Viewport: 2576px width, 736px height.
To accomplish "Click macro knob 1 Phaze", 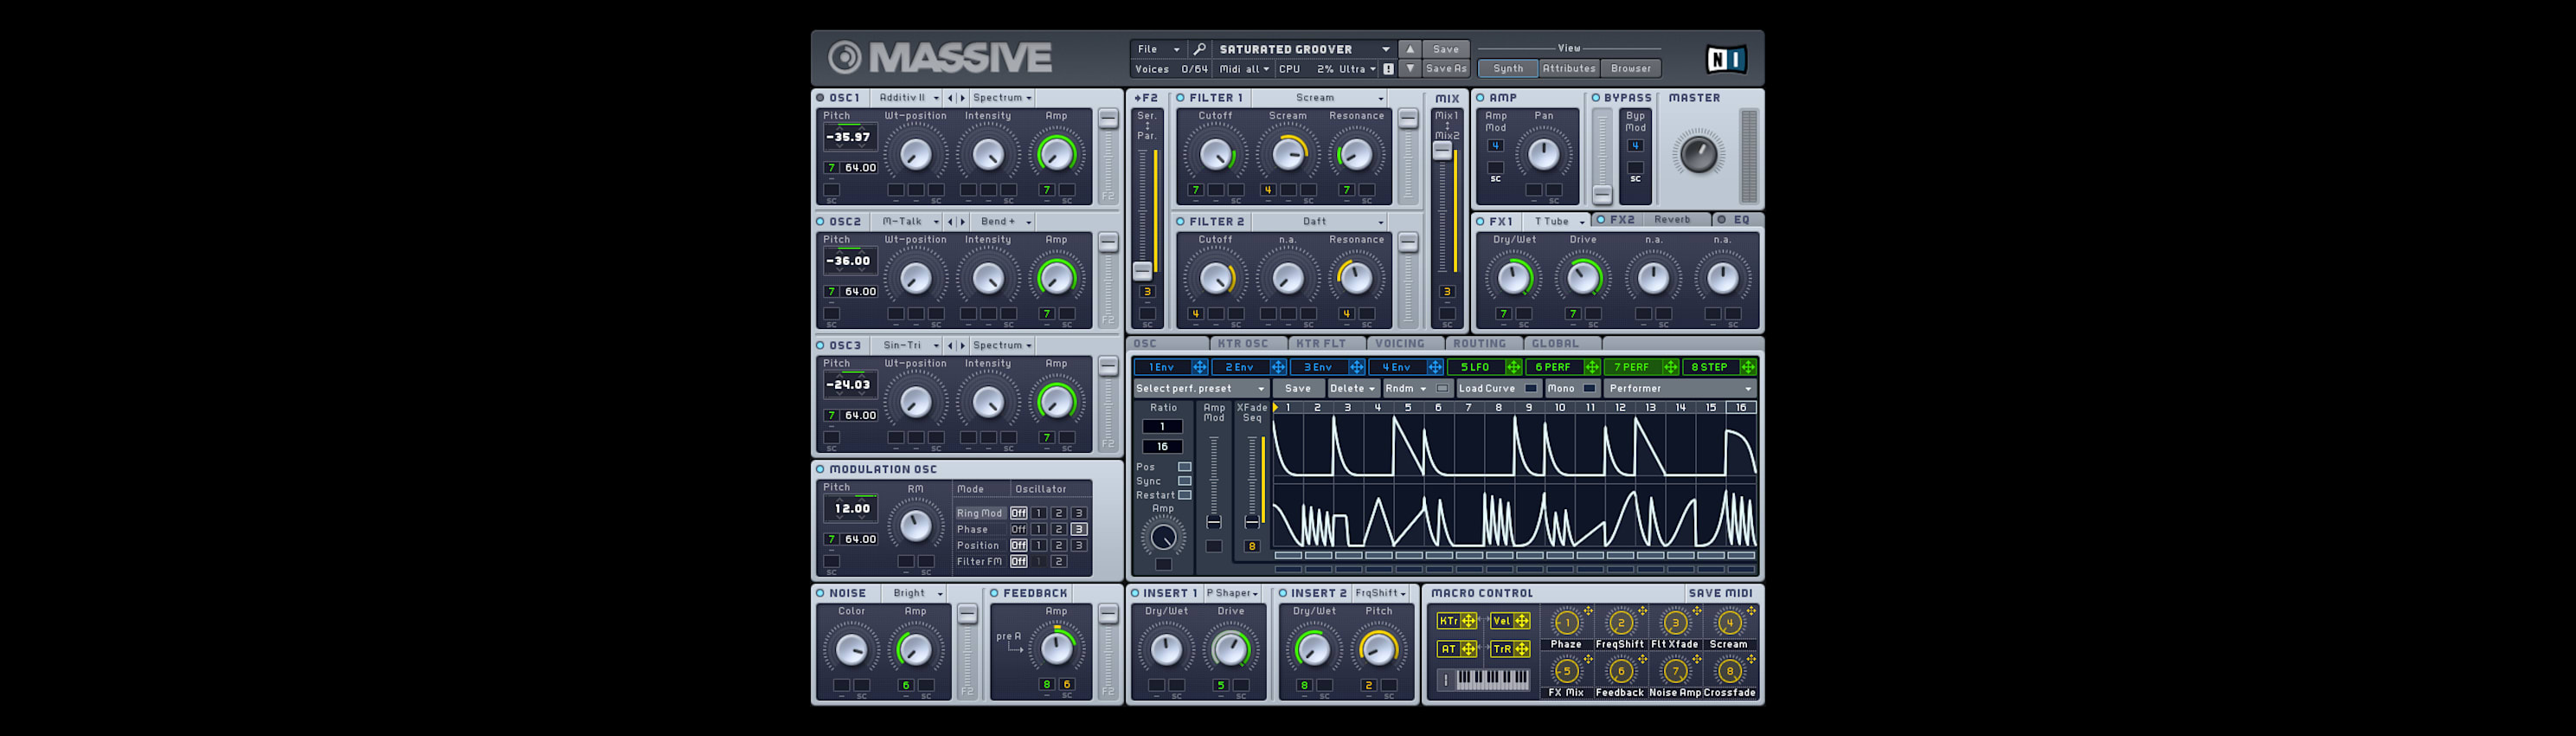I will click(x=1567, y=623).
